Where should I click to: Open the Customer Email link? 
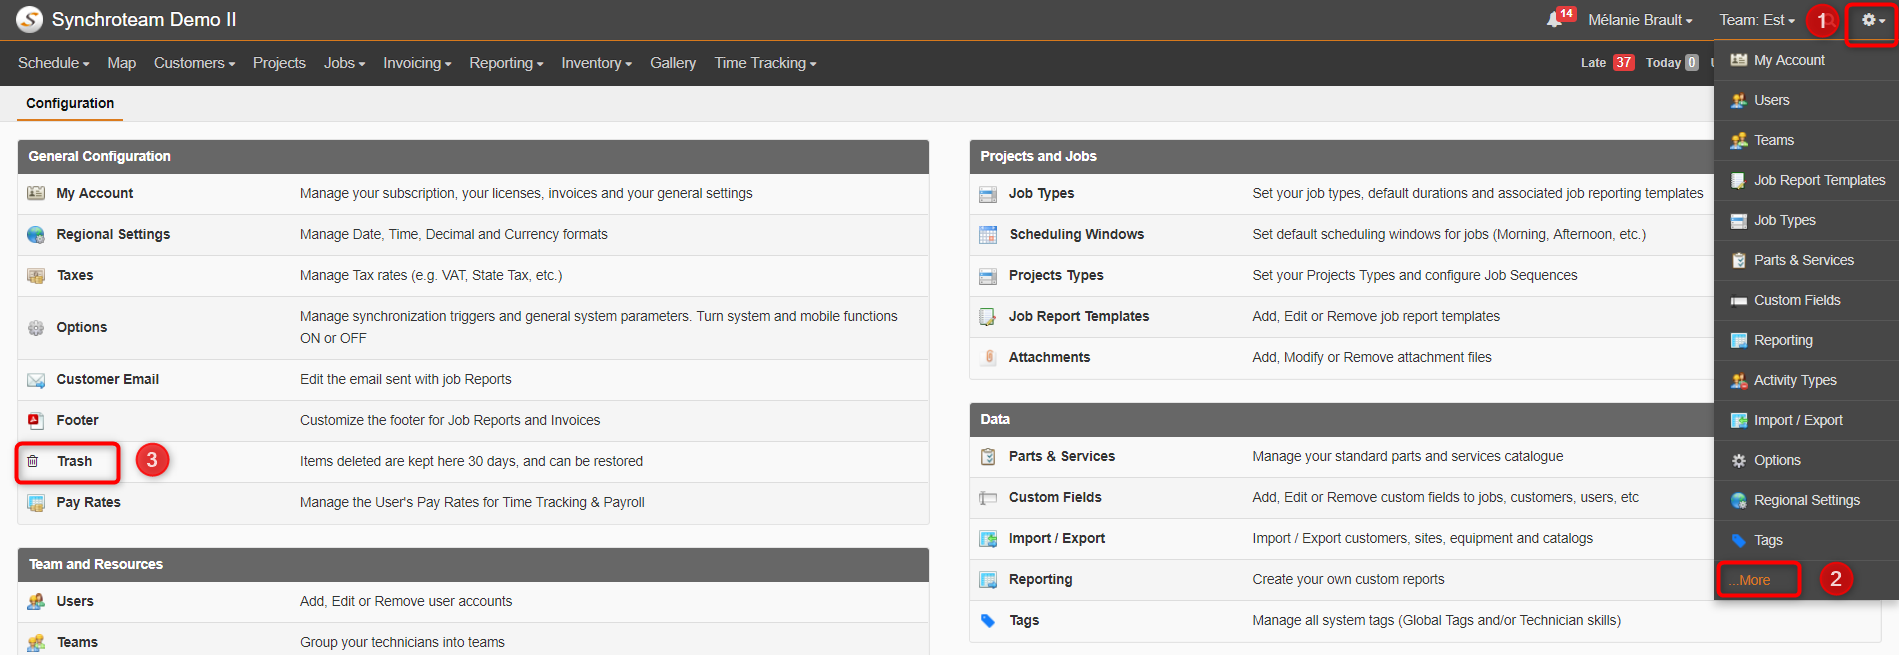pos(107,379)
